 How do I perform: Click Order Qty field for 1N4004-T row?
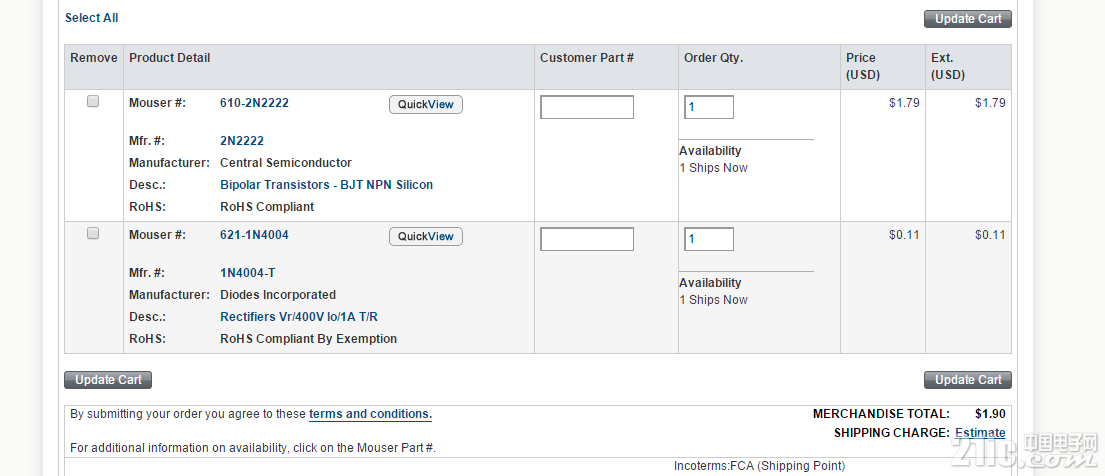[x=708, y=239]
